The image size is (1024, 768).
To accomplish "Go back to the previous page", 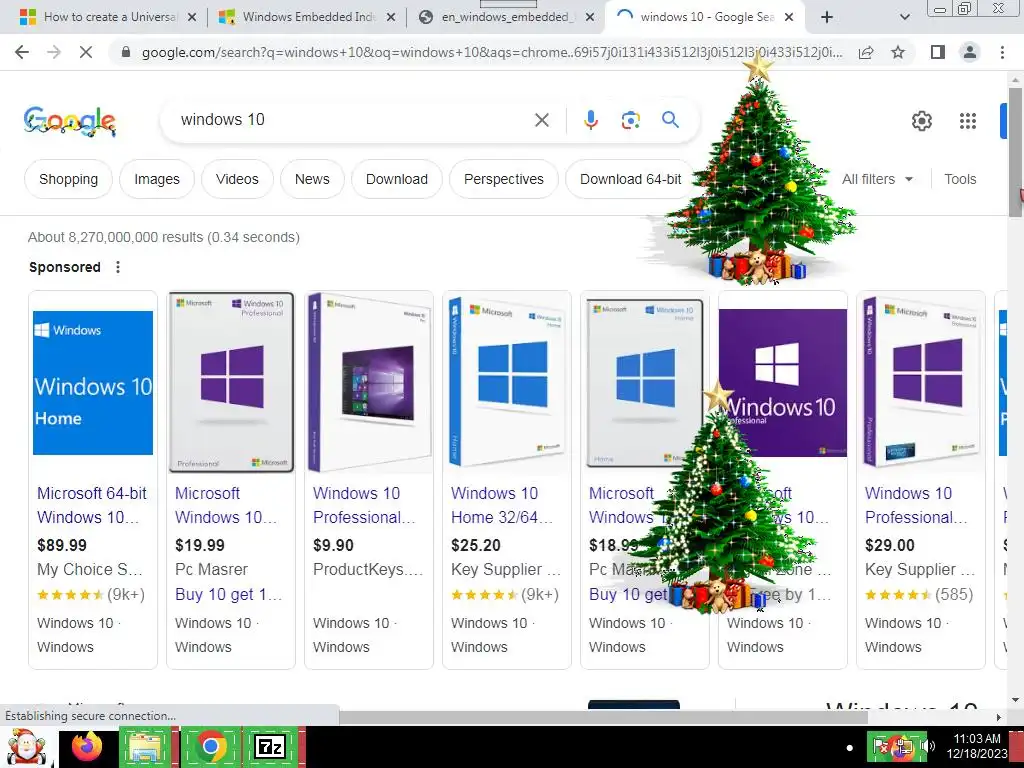I will pyautogui.click(x=22, y=52).
